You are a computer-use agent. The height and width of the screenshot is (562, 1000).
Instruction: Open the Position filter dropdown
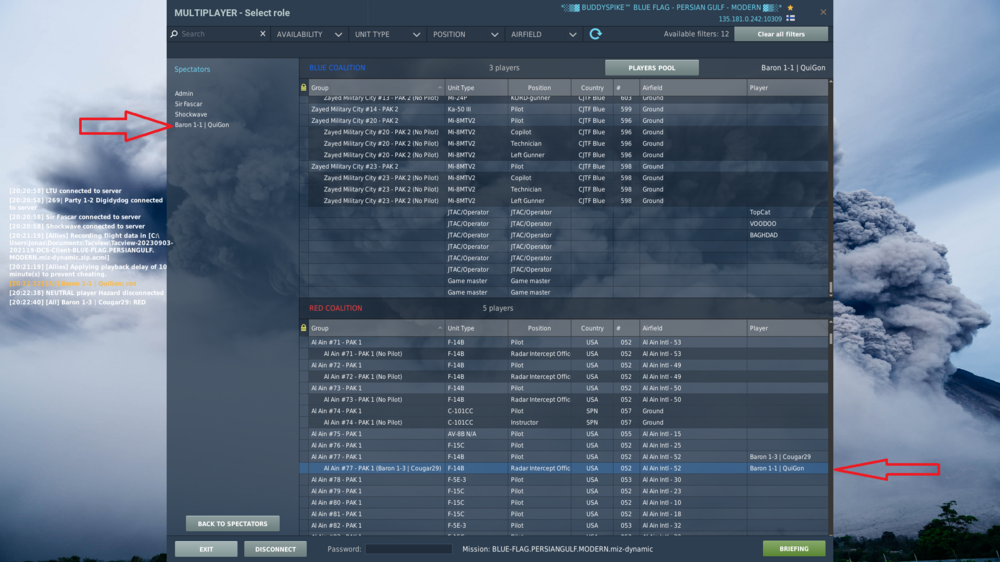[x=465, y=34]
